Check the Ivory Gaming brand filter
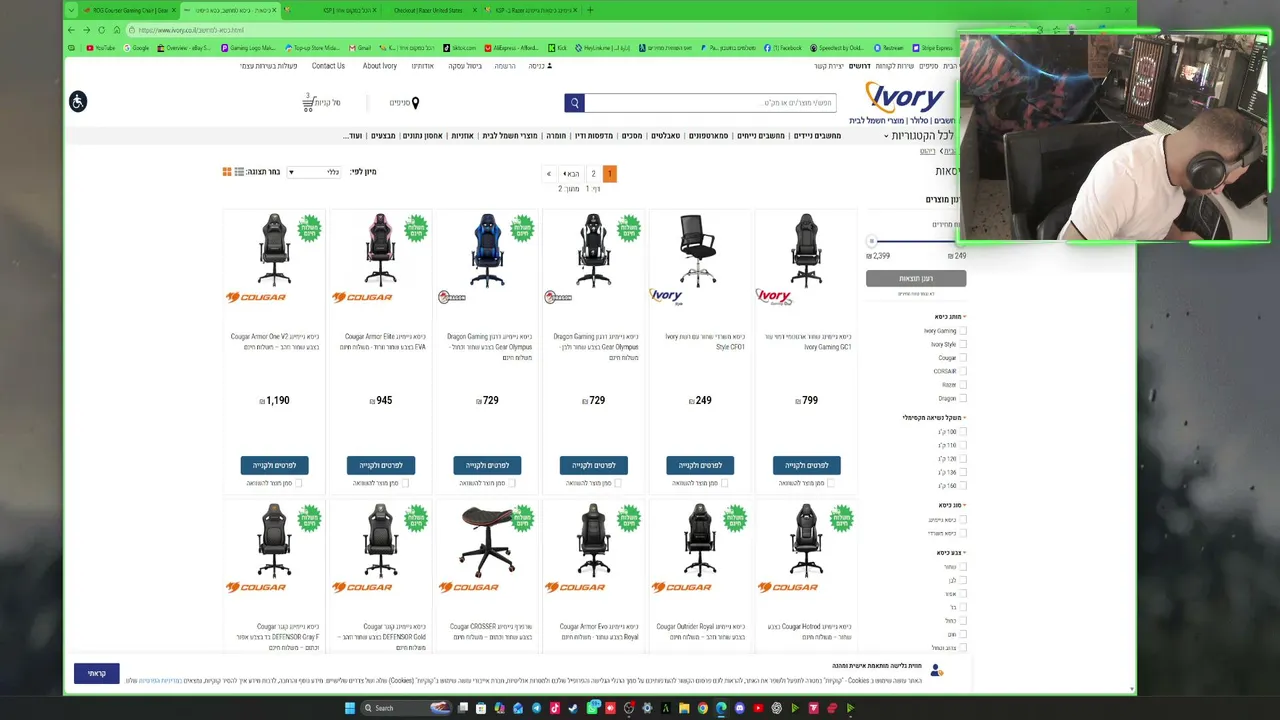Image resolution: width=1280 pixels, height=720 pixels. click(x=963, y=331)
